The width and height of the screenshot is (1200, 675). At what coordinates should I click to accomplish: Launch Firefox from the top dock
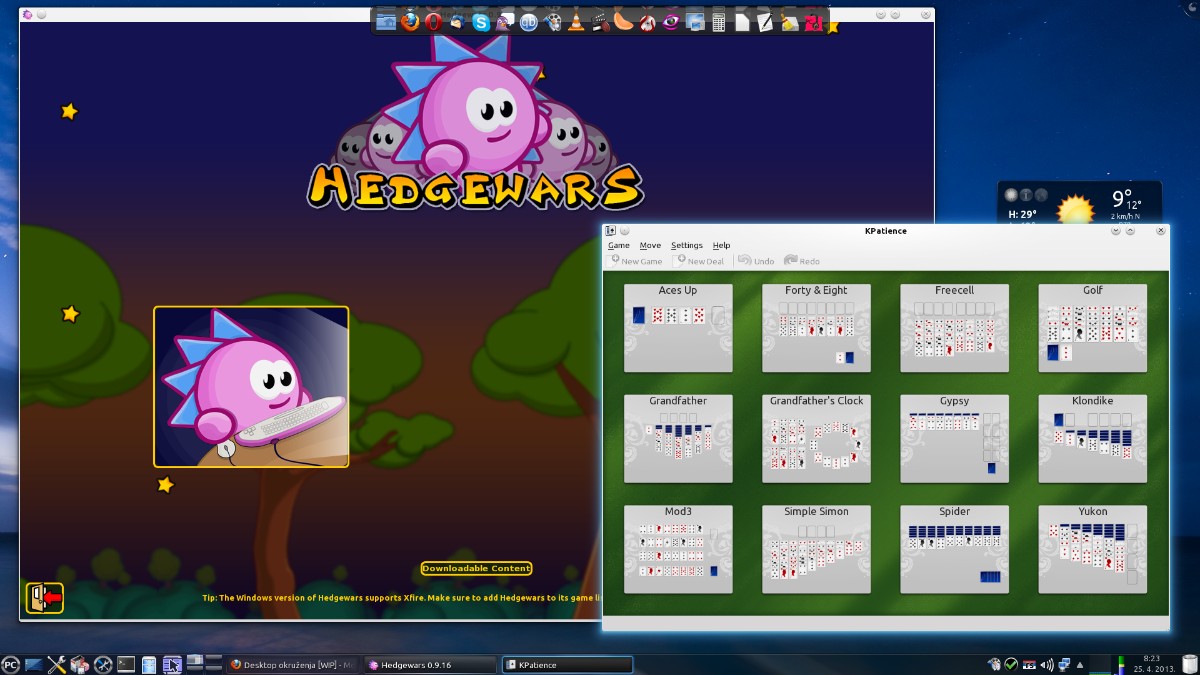click(410, 22)
